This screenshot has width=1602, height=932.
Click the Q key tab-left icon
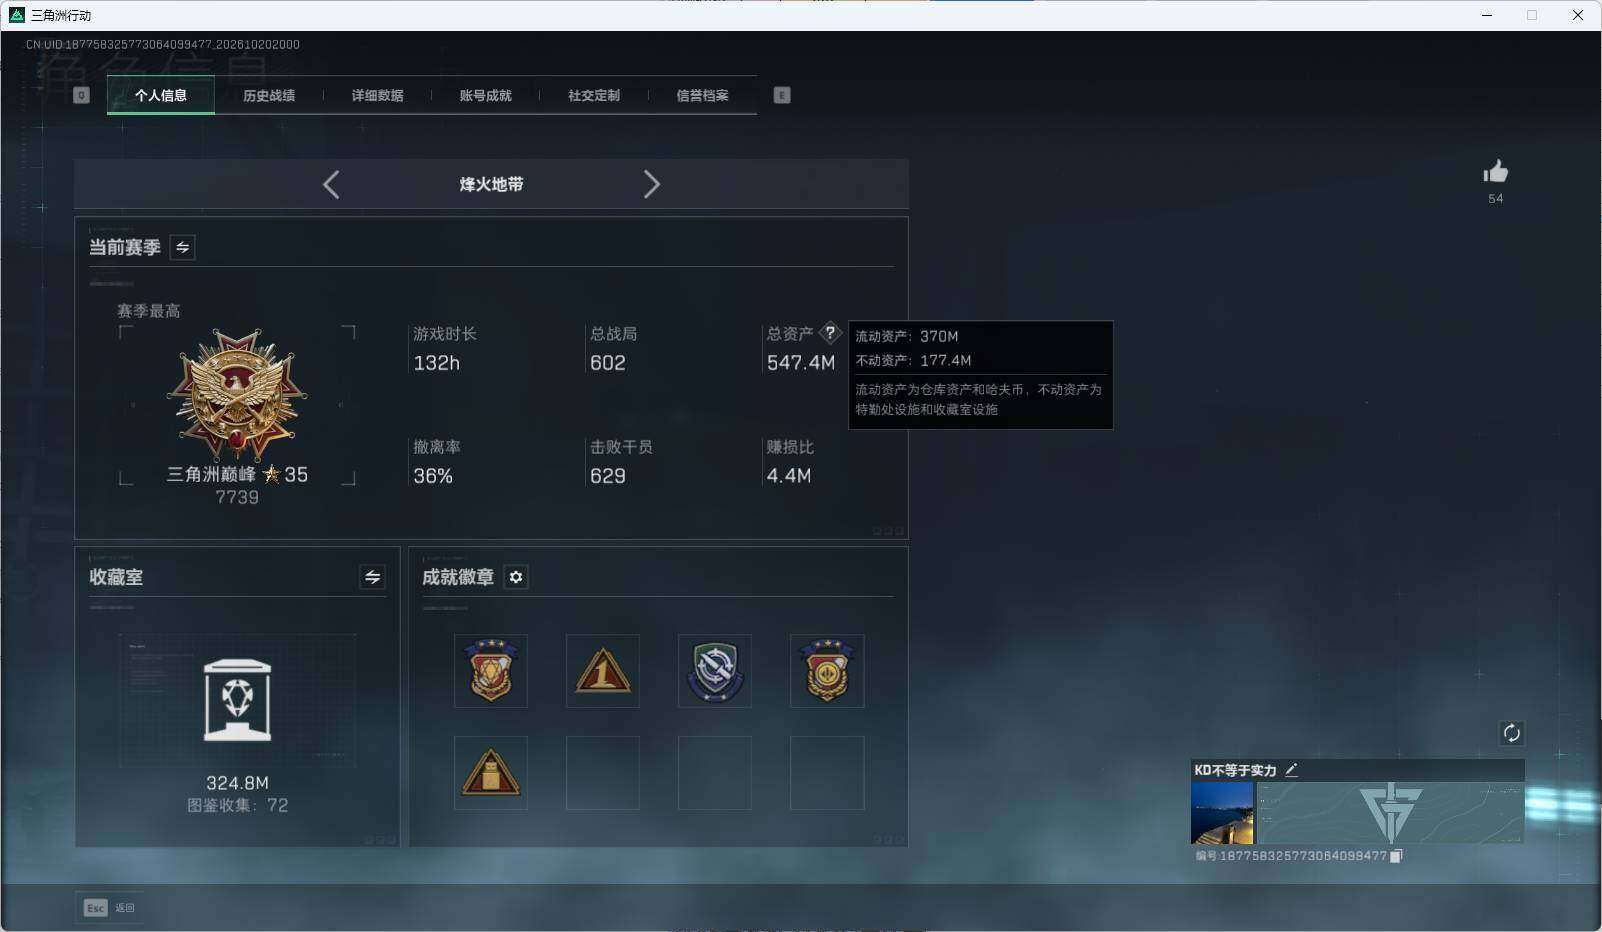tap(82, 95)
